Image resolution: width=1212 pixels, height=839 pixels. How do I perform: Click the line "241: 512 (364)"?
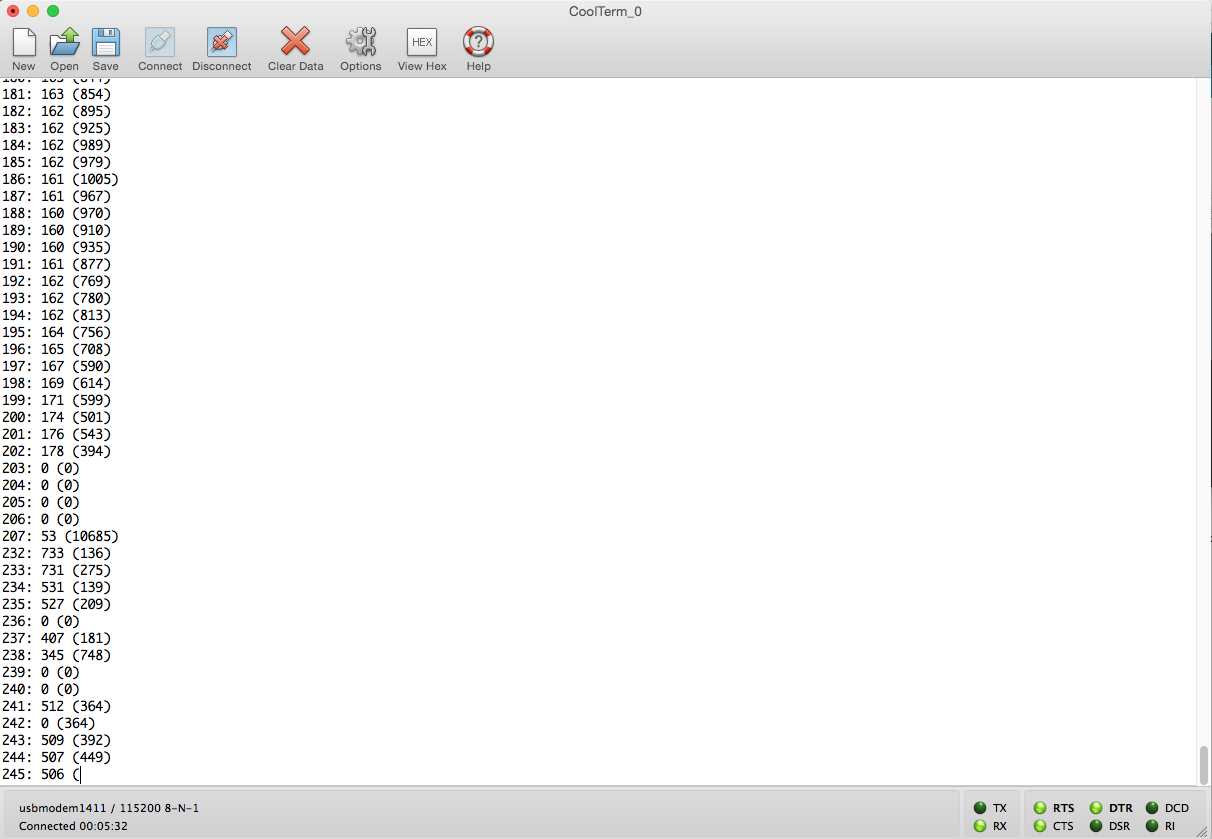click(x=56, y=706)
